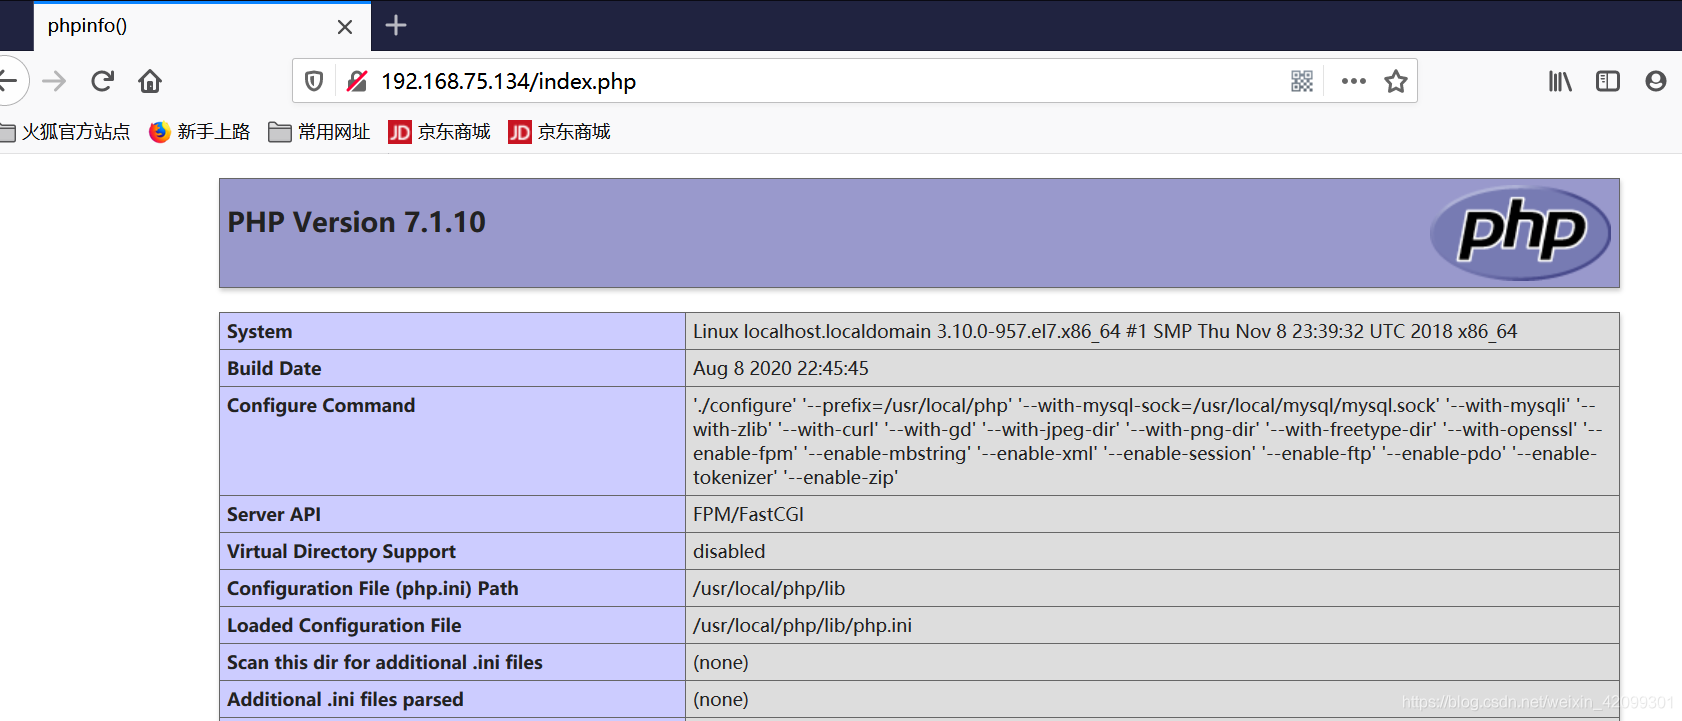Open tracking protection shield icon
The height and width of the screenshot is (721, 1682).
coord(314,81)
